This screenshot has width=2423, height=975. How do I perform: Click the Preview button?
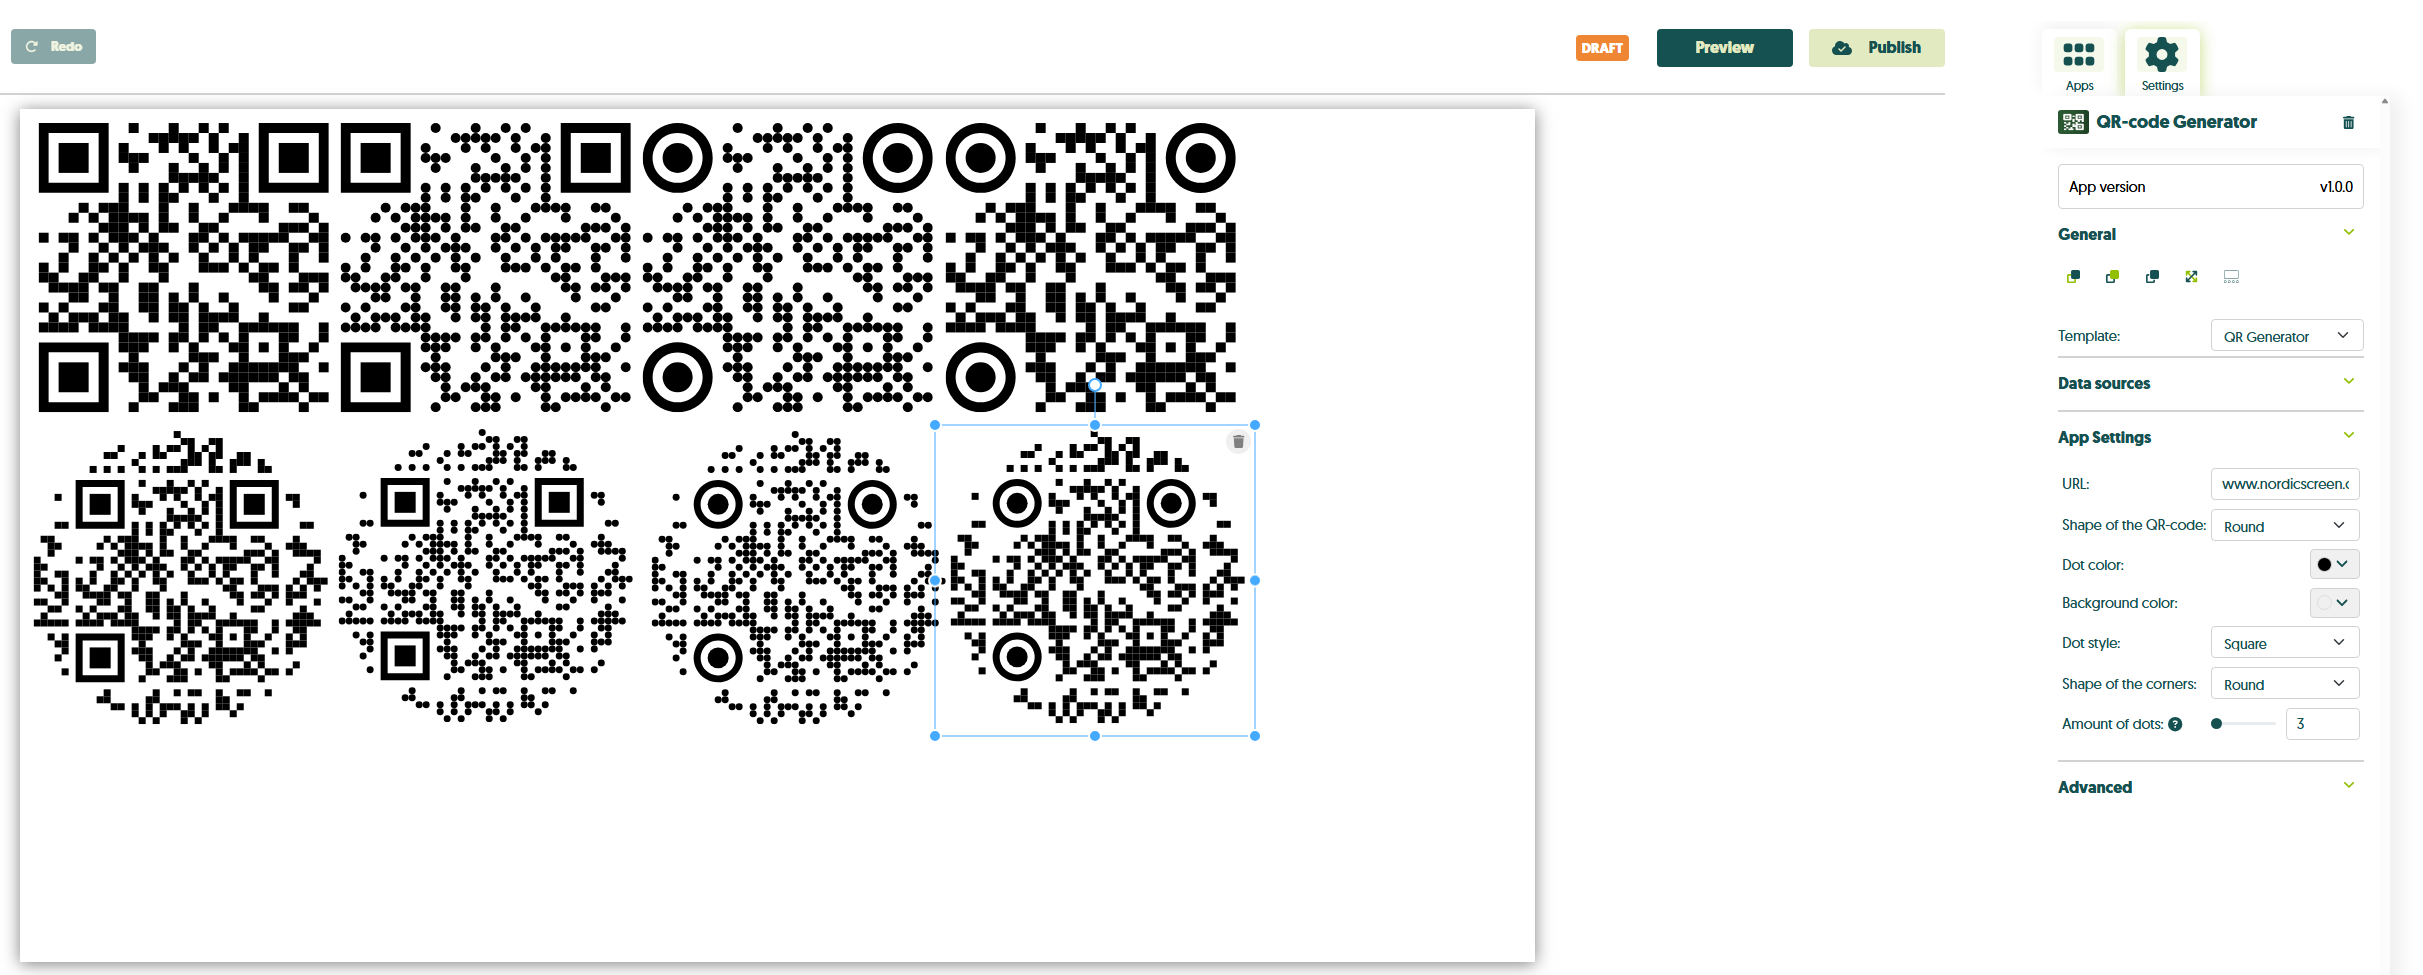pos(1724,48)
